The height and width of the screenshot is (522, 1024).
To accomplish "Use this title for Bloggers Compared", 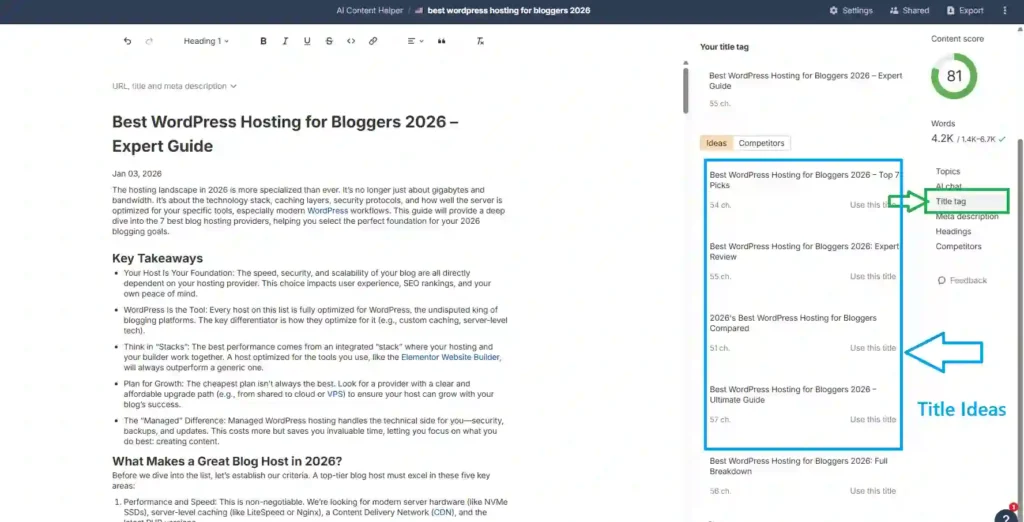I will 872,348.
